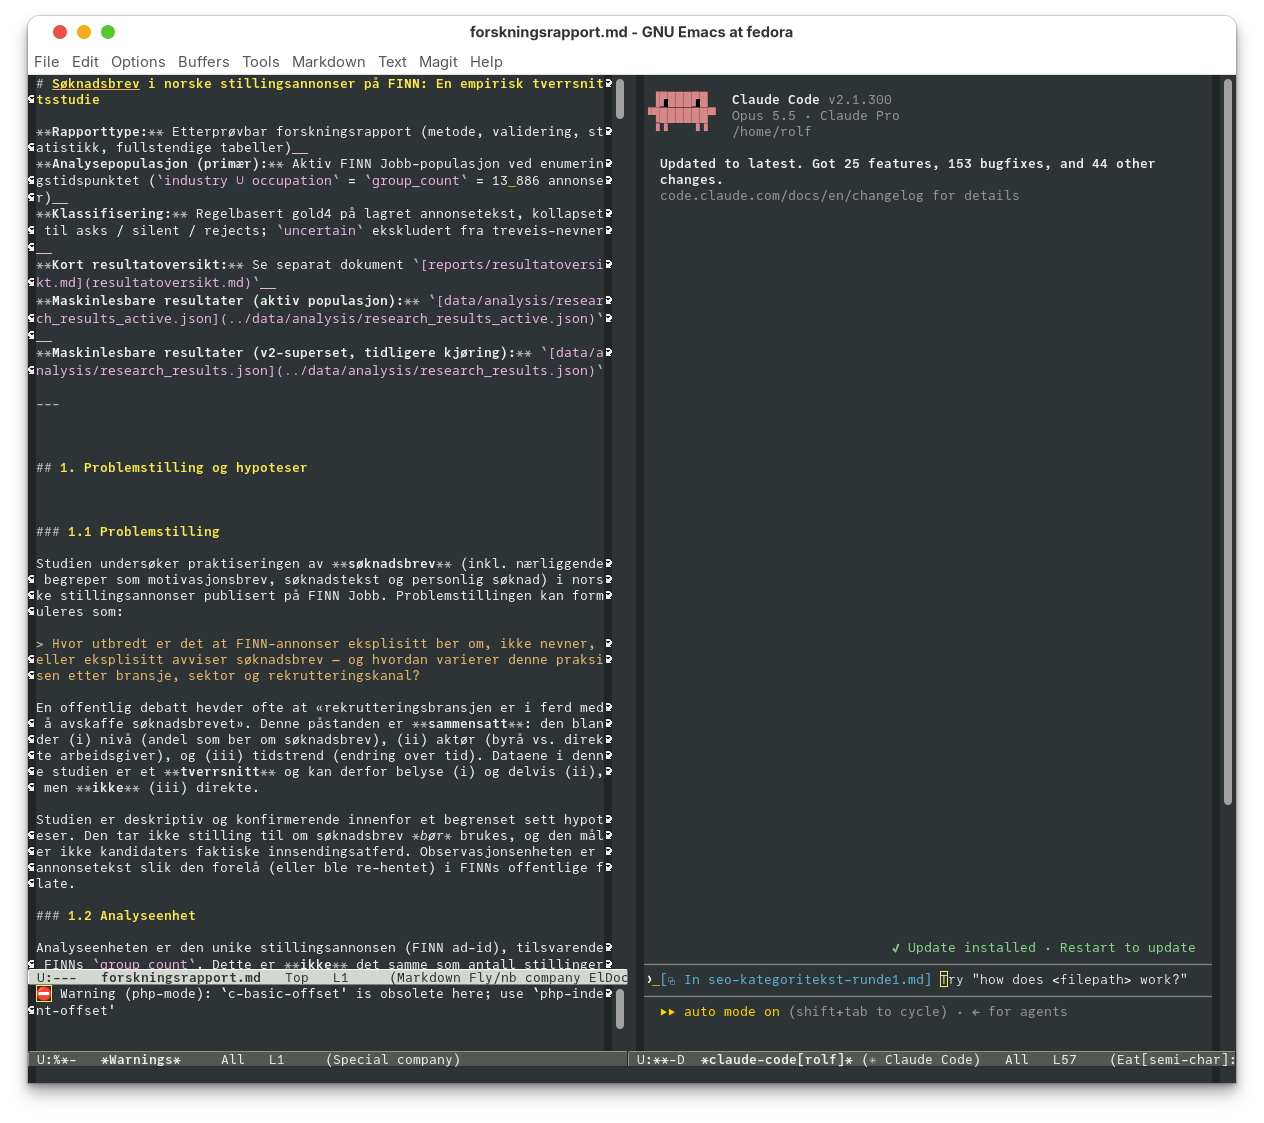Click the macOS green zoom window button

(x=108, y=32)
